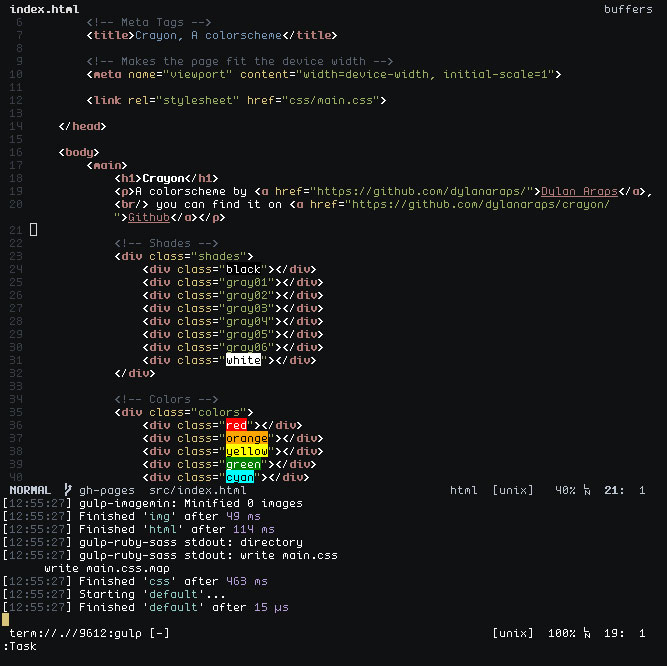The height and width of the screenshot is (666, 667).
Task: Click the yellow highlighted class value
Action: point(246,451)
